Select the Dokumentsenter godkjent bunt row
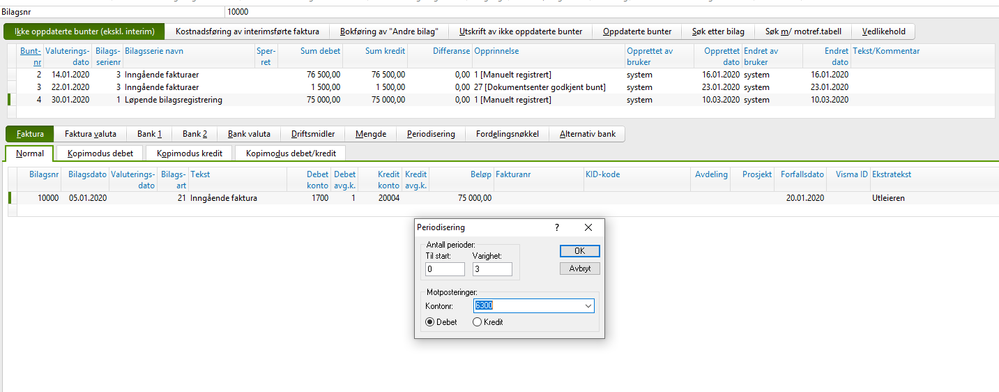 [x=501, y=87]
